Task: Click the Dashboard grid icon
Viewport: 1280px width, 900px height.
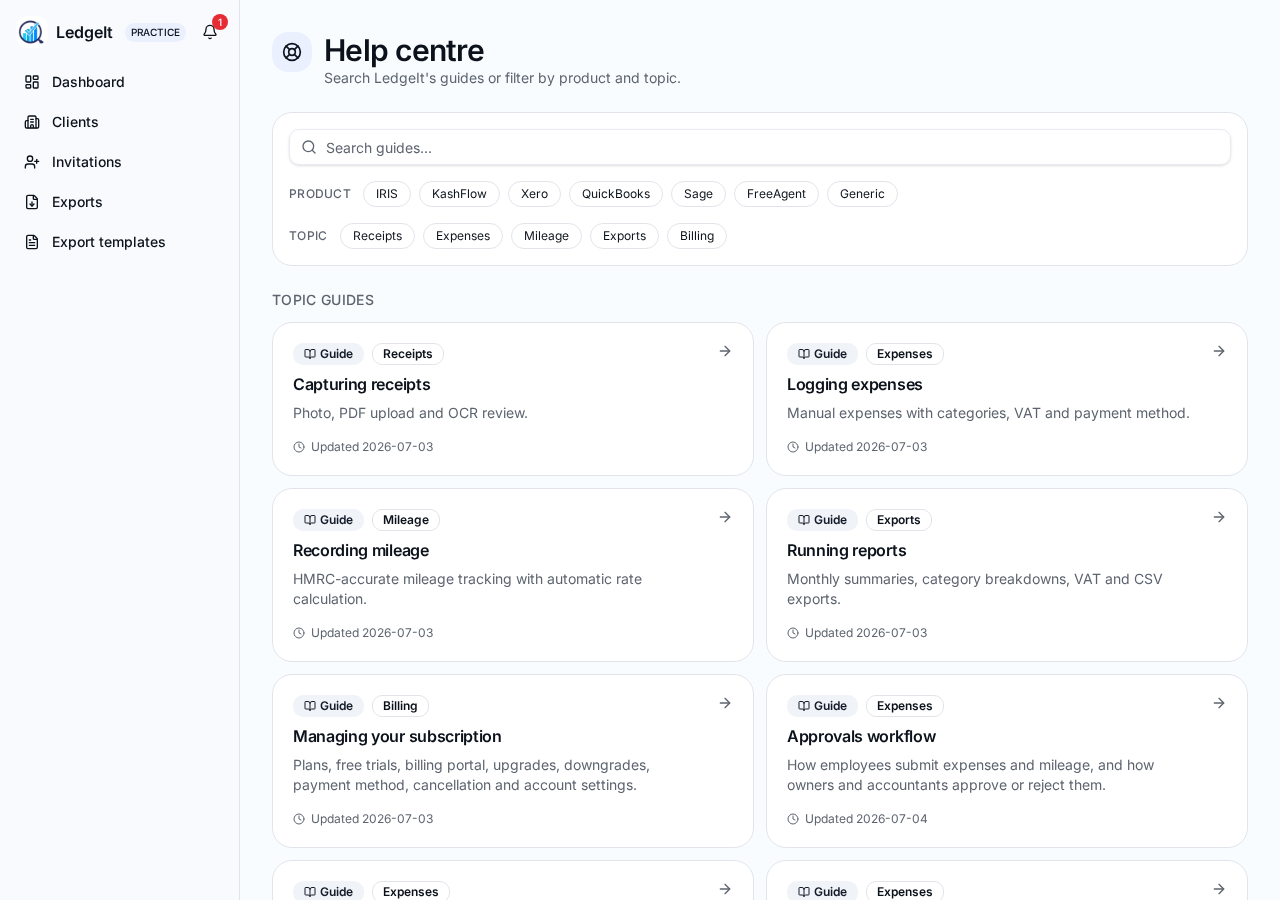Action: pyautogui.click(x=32, y=82)
